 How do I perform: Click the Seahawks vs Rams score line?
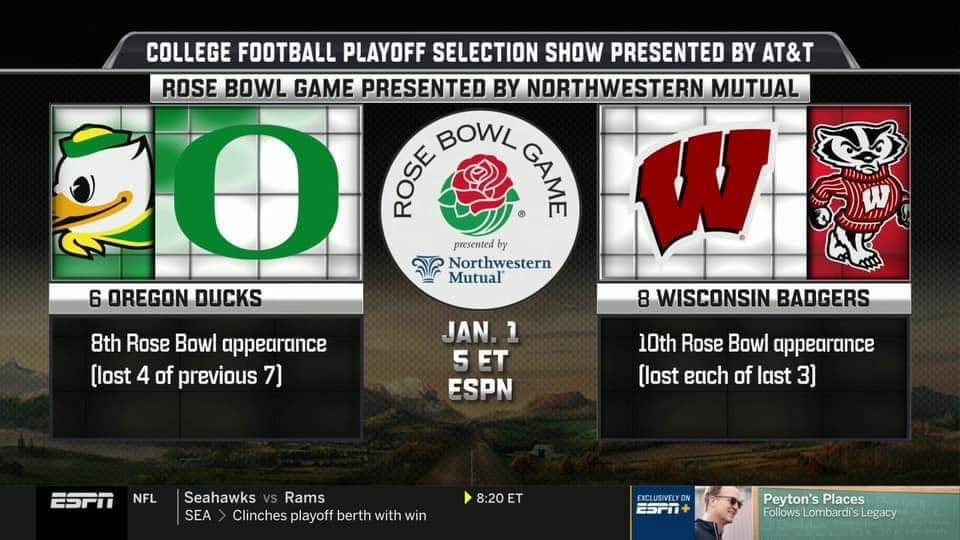255,498
